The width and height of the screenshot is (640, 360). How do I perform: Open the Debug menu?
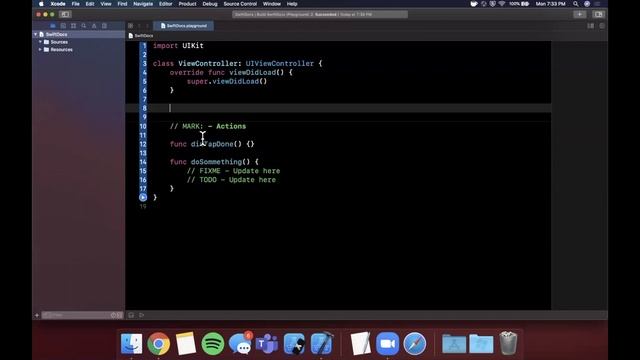tap(210, 4)
